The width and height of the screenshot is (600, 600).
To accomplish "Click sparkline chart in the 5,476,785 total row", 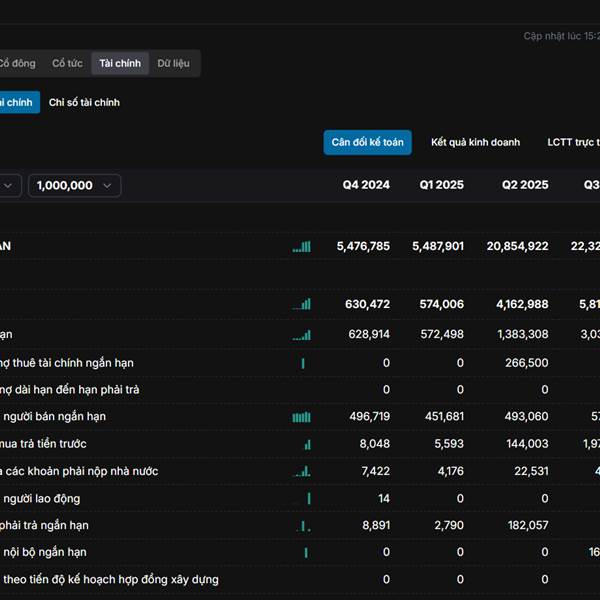I will tap(301, 246).
